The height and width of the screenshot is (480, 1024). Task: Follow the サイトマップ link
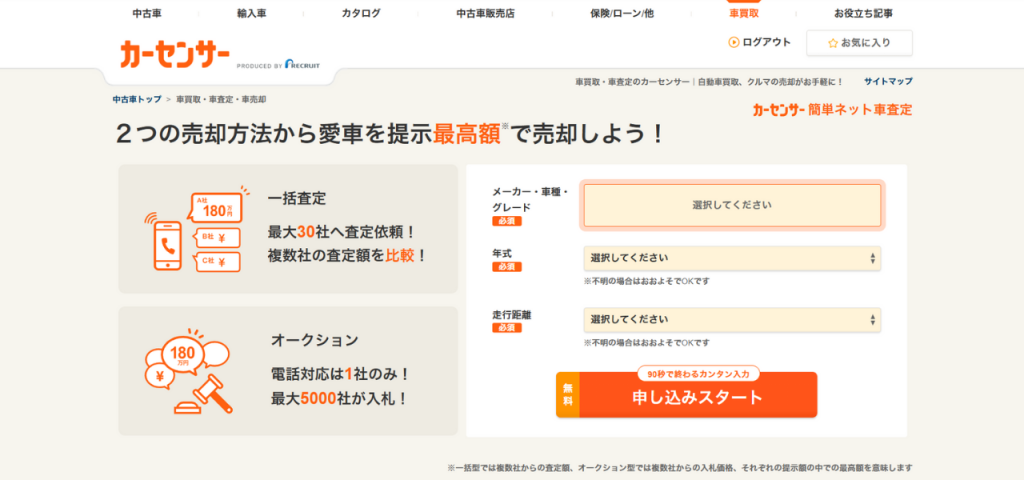tap(888, 81)
